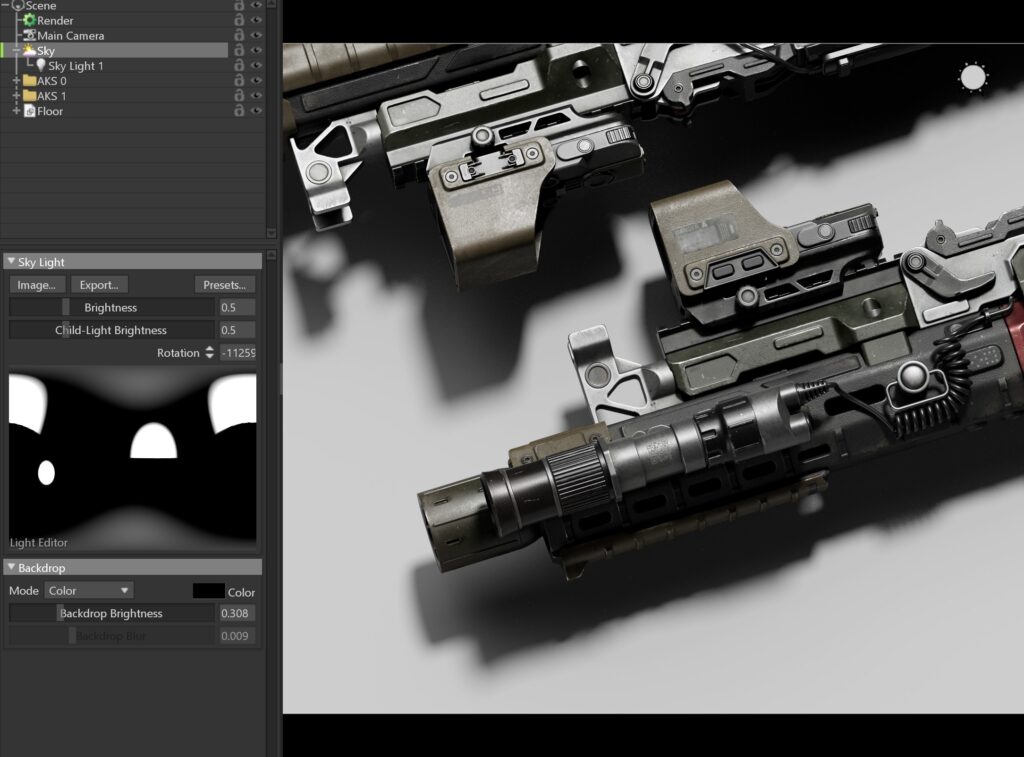Click the Sky sun-and-cloud icon
Image resolution: width=1024 pixels, height=757 pixels.
pyautogui.click(x=29, y=50)
